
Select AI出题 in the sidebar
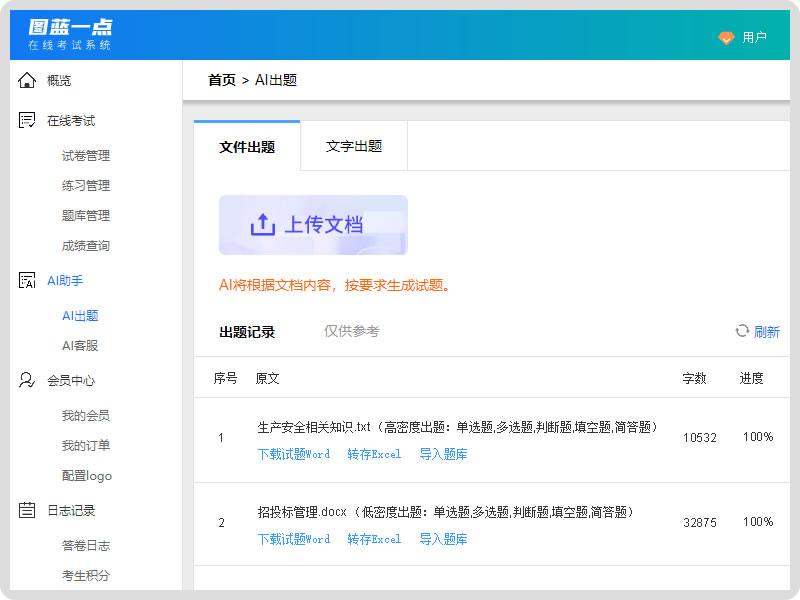(x=80, y=316)
